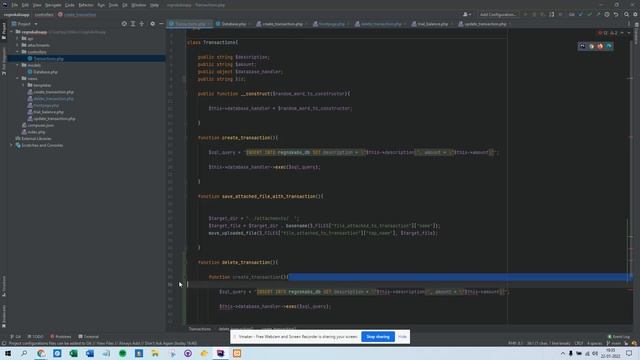
Task: Click the Windows Start button
Action: pos(8,353)
